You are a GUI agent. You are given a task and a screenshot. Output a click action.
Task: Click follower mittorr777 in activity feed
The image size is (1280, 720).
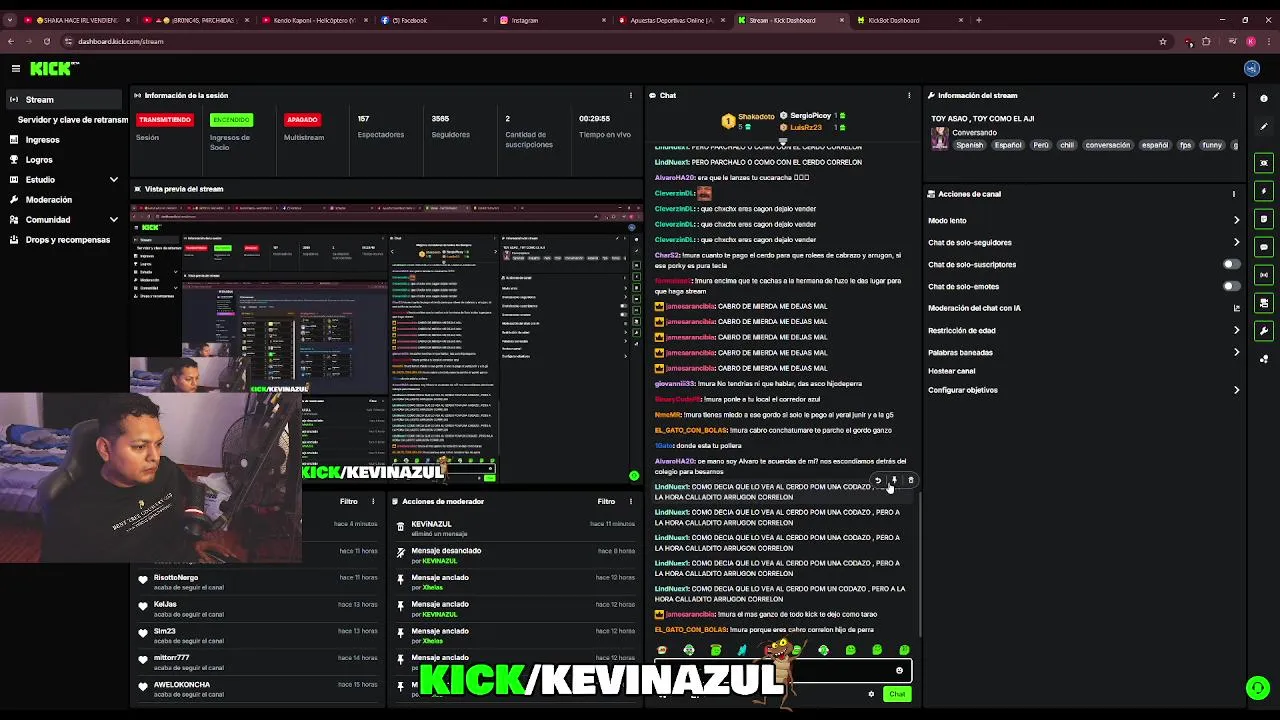pos(171,658)
